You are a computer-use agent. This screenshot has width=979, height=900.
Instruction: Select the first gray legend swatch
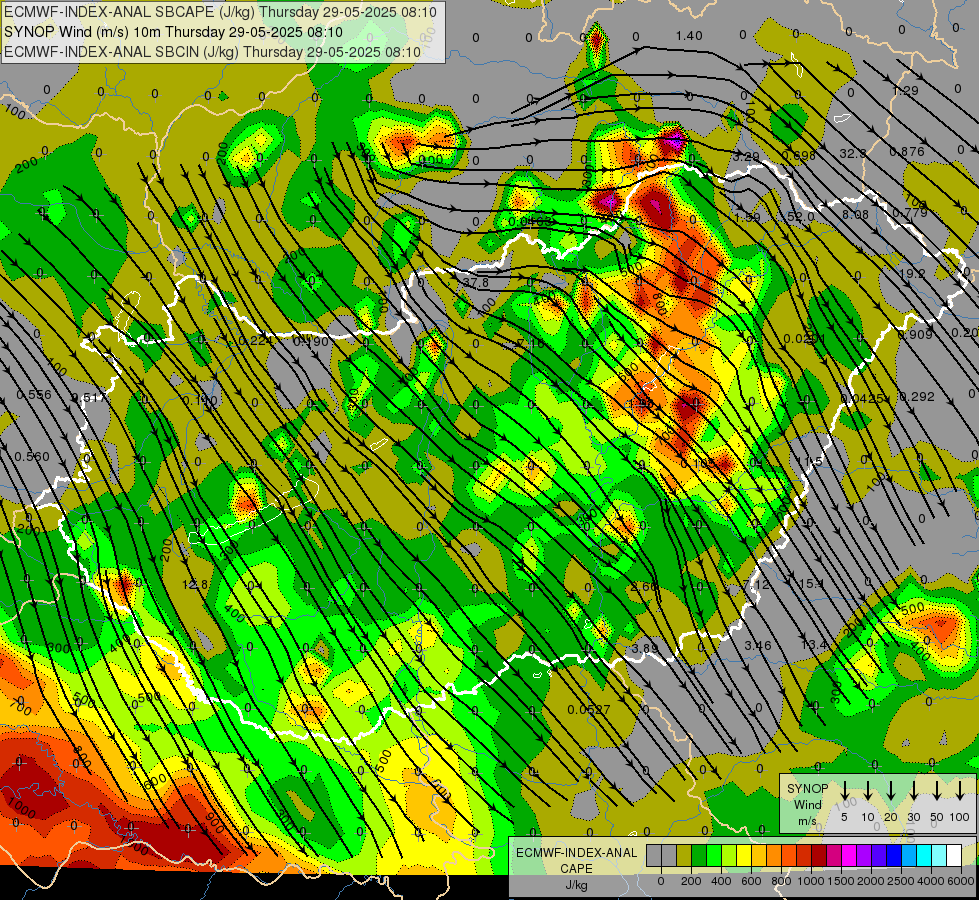tap(654, 855)
